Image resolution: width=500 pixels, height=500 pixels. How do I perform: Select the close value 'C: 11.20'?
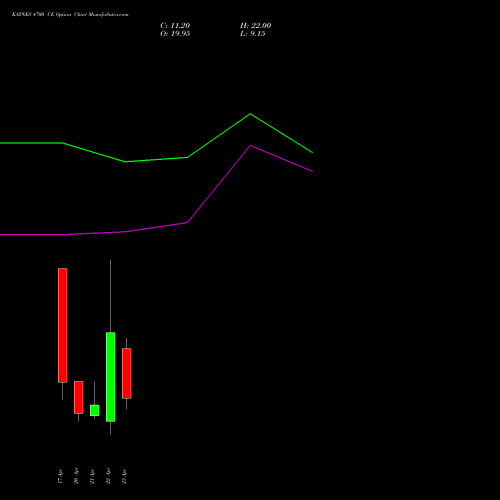[175, 26]
